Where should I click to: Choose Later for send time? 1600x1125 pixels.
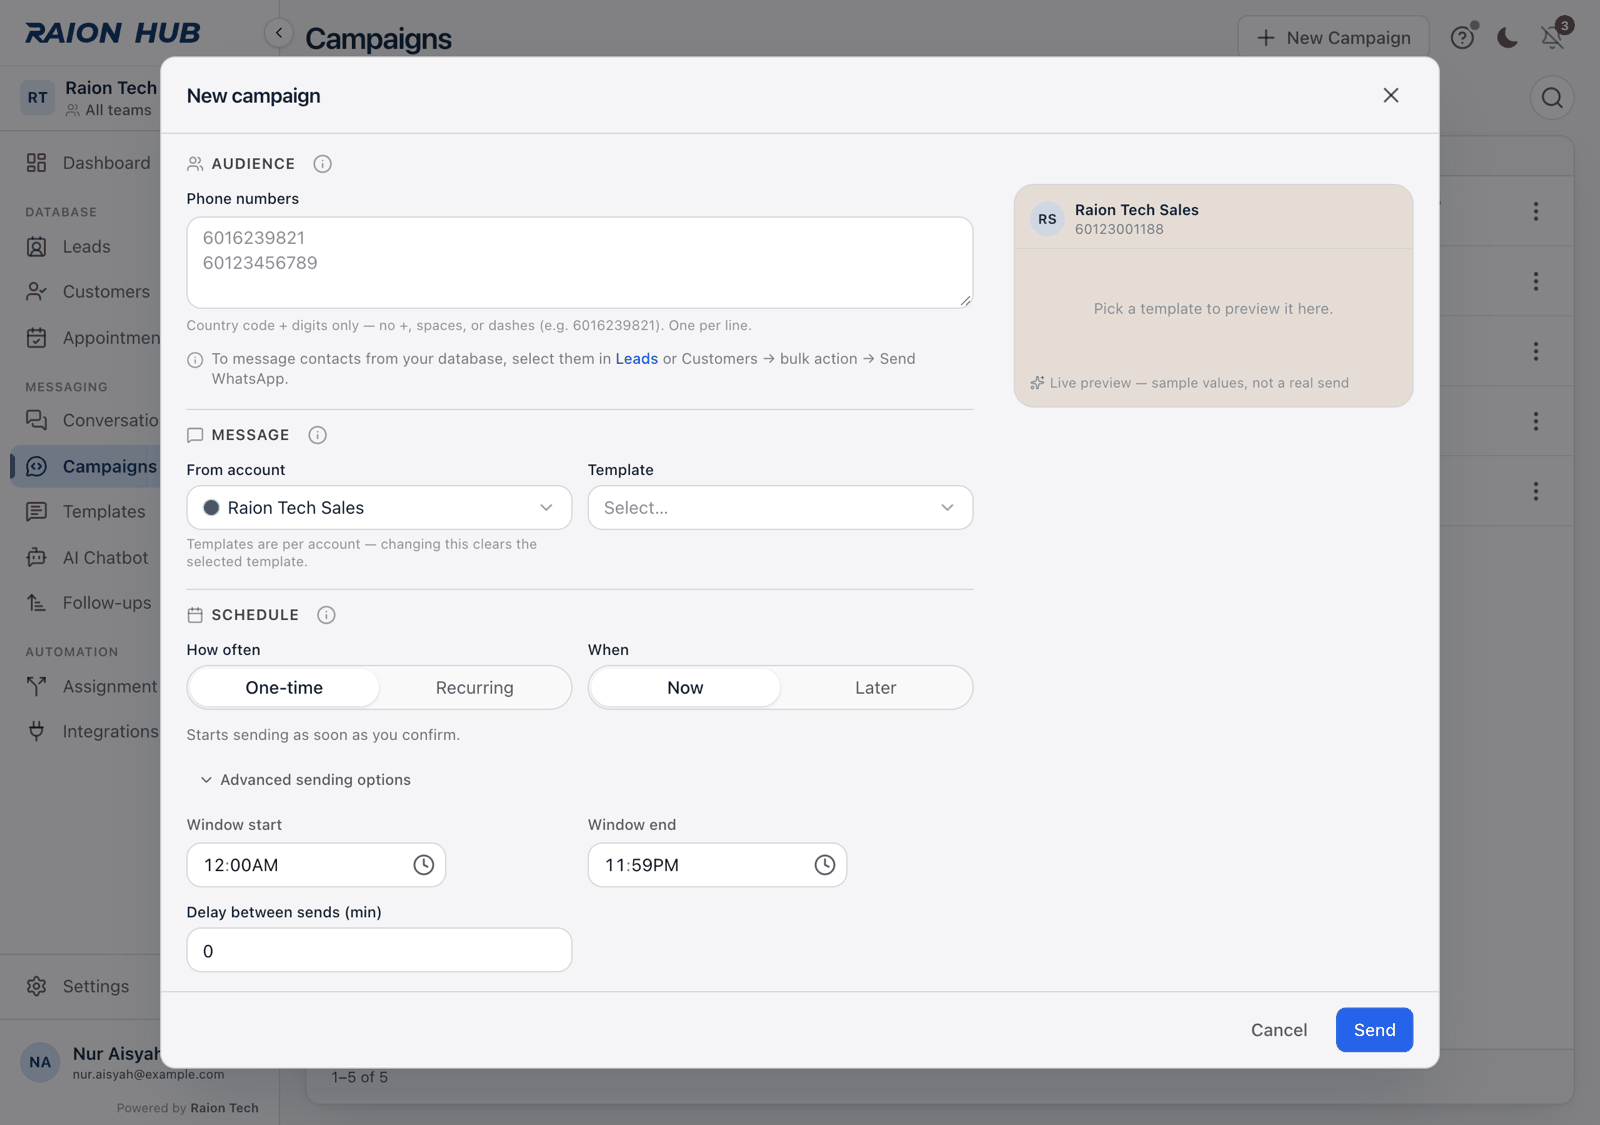pos(876,688)
